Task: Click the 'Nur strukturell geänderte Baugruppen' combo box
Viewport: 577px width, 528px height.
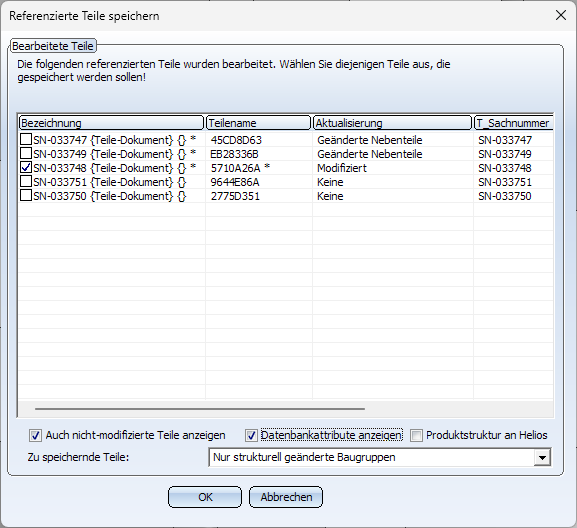Action: 380,457
